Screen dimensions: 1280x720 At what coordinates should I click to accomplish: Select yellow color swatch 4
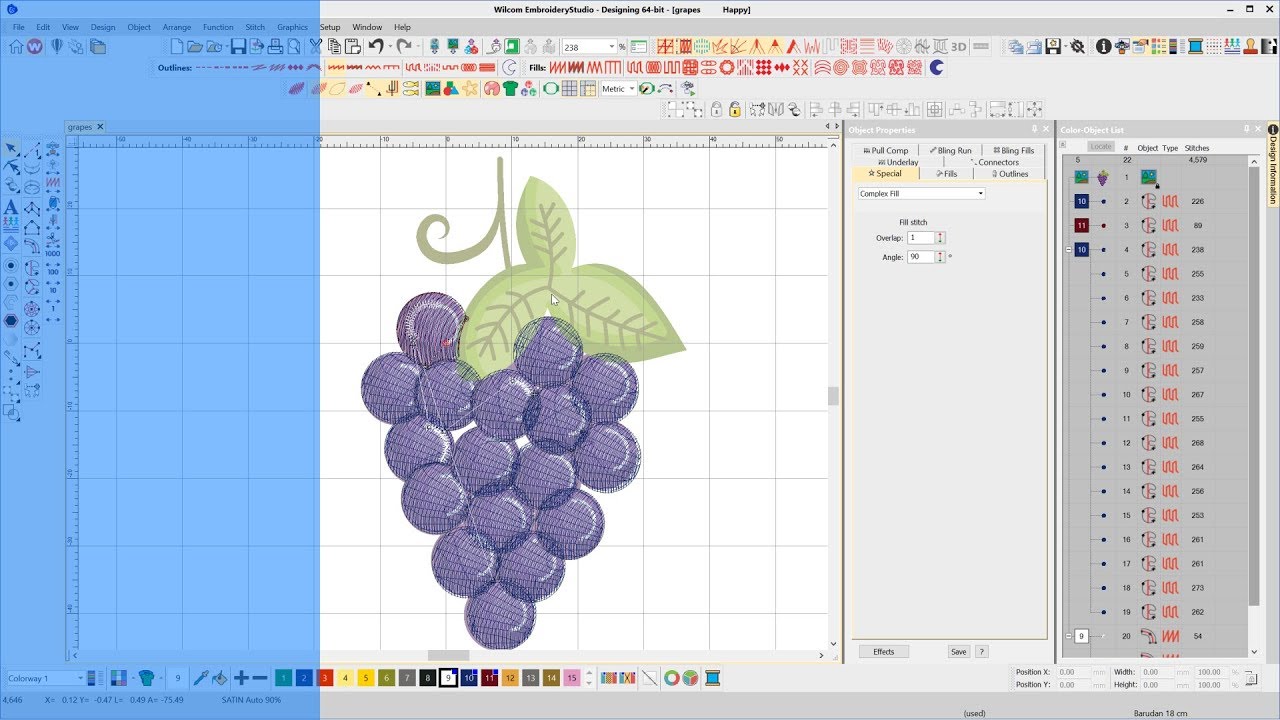[x=345, y=678]
